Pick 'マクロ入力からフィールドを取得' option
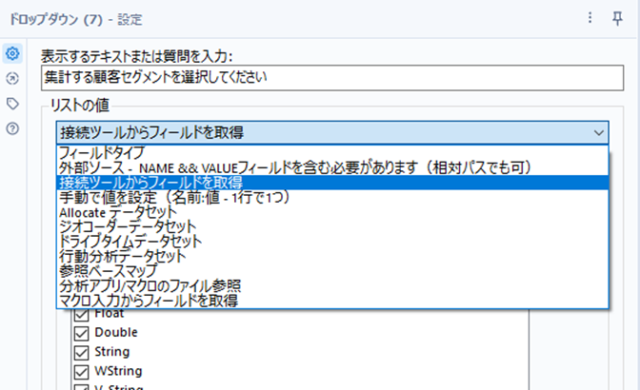The height and width of the screenshot is (390, 640). [x=332, y=301]
